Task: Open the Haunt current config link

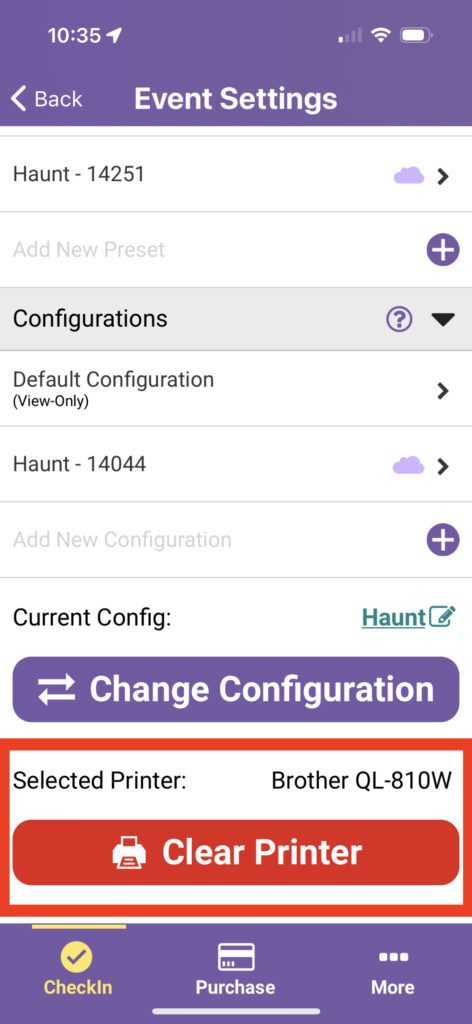Action: click(394, 617)
